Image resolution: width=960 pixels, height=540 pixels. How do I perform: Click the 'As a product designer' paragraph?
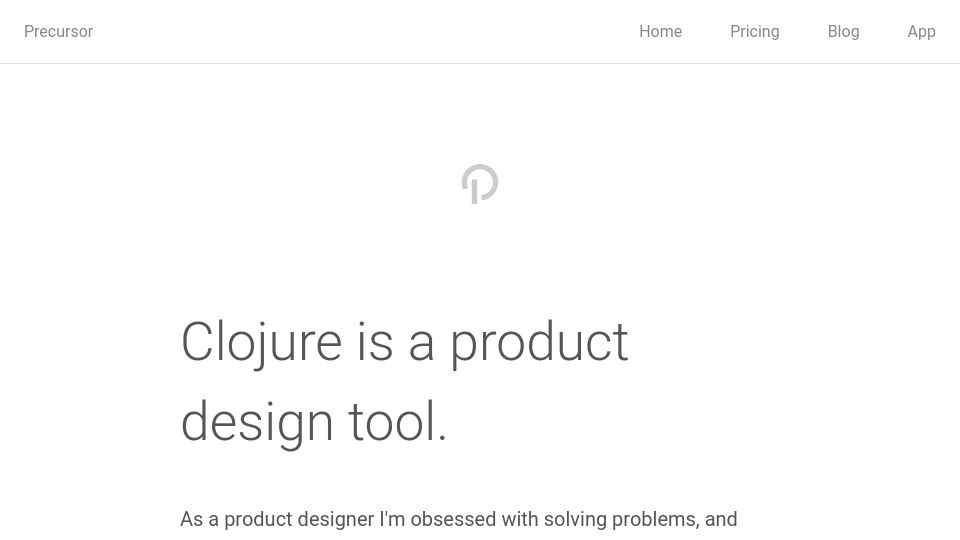tap(459, 519)
